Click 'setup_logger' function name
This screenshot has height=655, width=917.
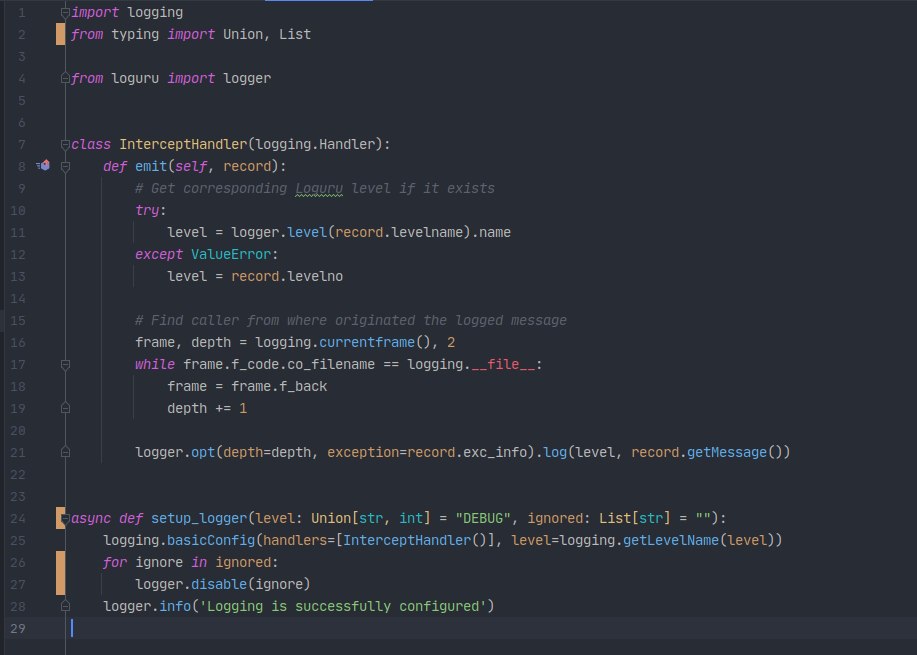pos(199,519)
